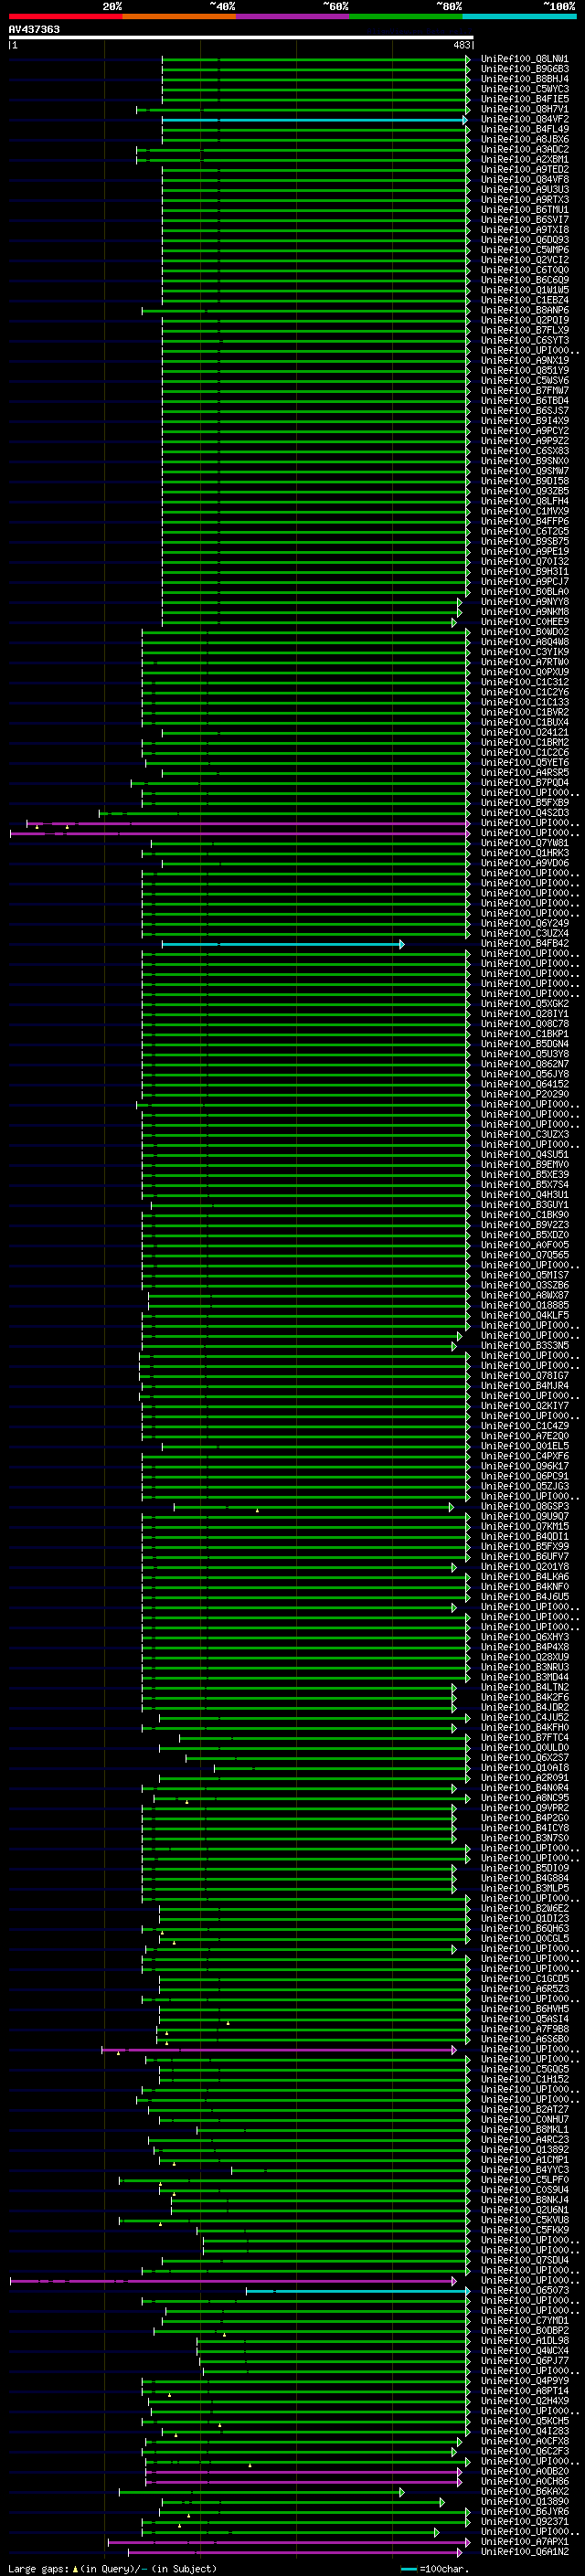This screenshot has height=2576, width=585.
Task: Select hit label UniRef100_C1BKP1
Action: point(525,1034)
